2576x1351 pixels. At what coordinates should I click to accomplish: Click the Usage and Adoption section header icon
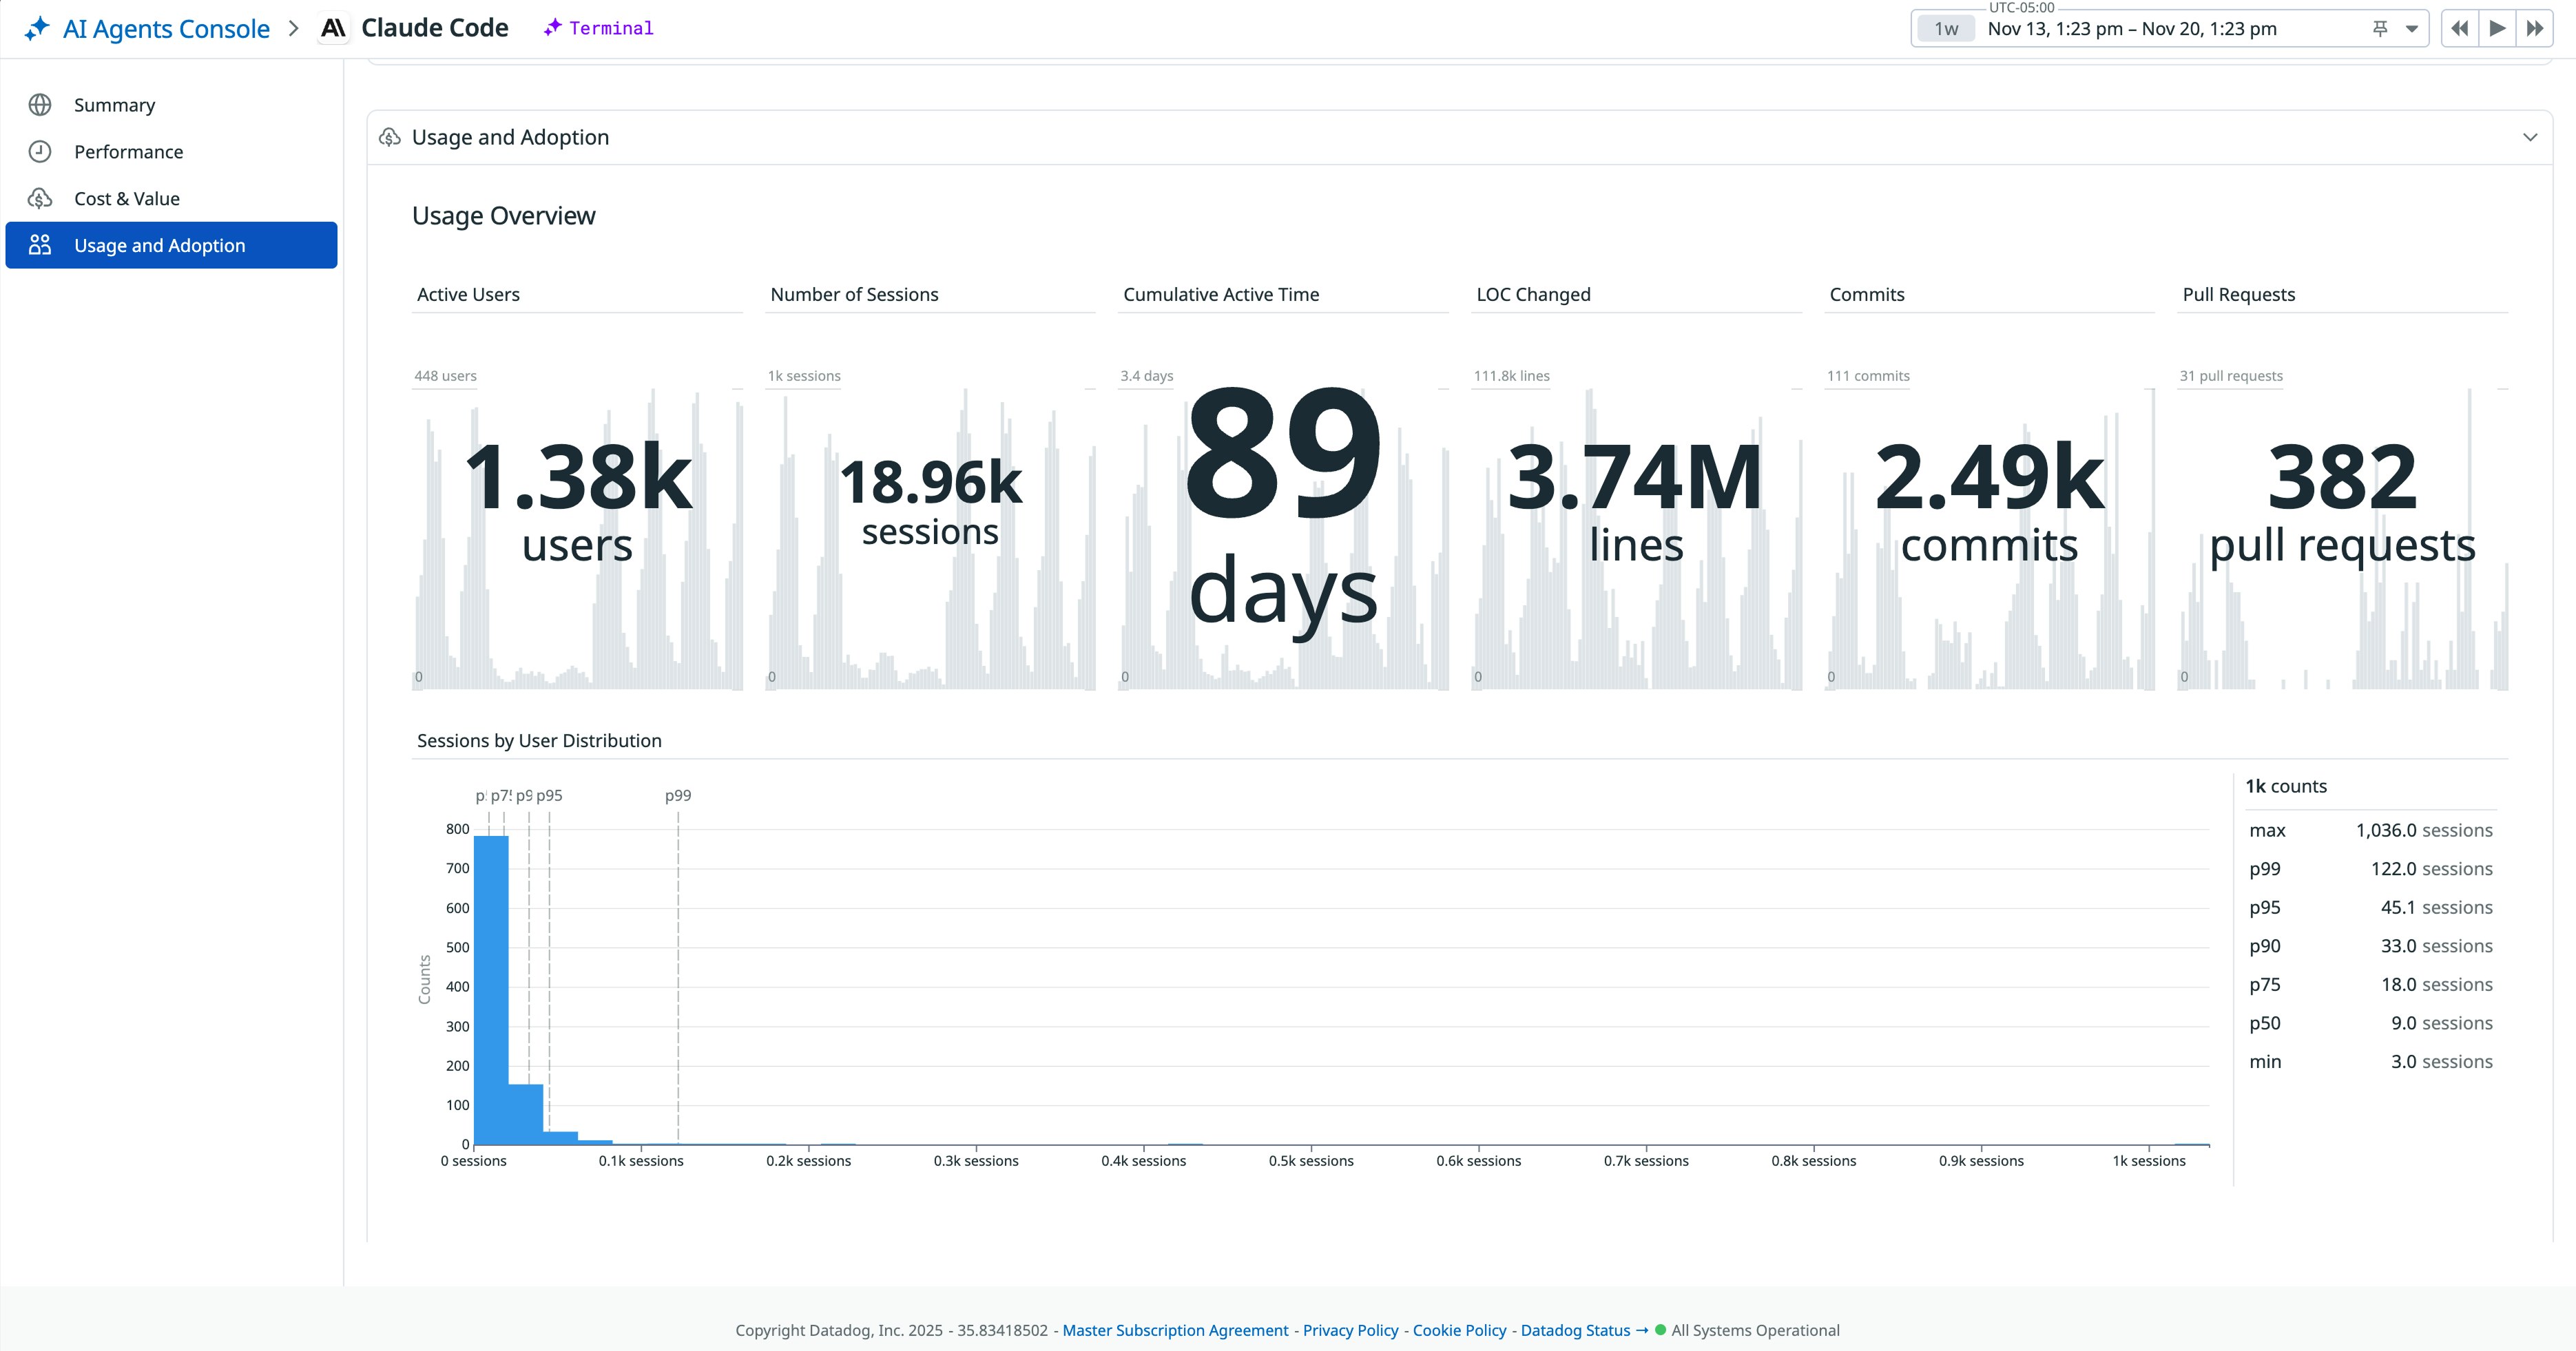[x=390, y=137]
